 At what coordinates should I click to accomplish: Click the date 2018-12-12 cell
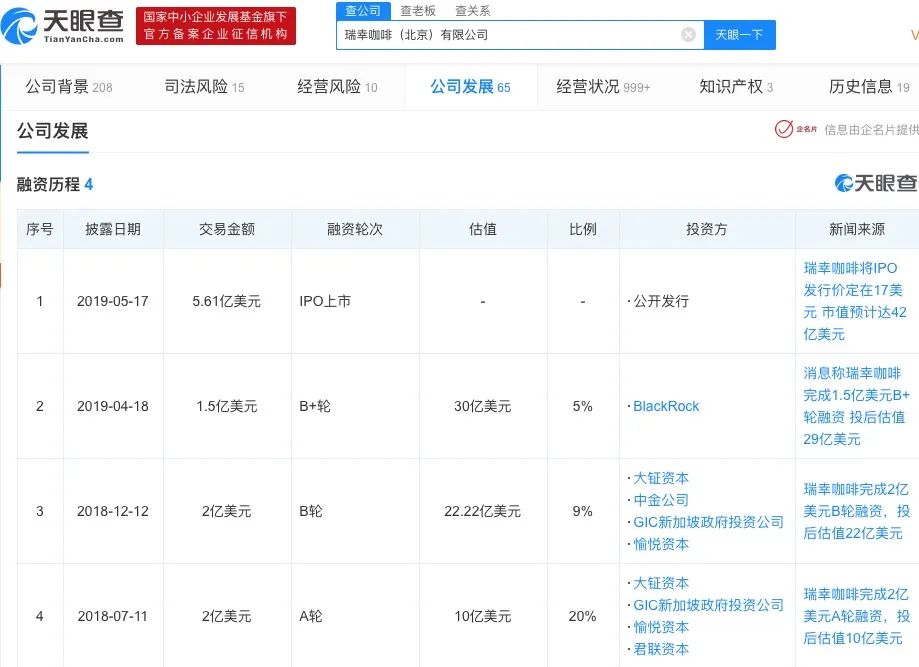click(113, 511)
